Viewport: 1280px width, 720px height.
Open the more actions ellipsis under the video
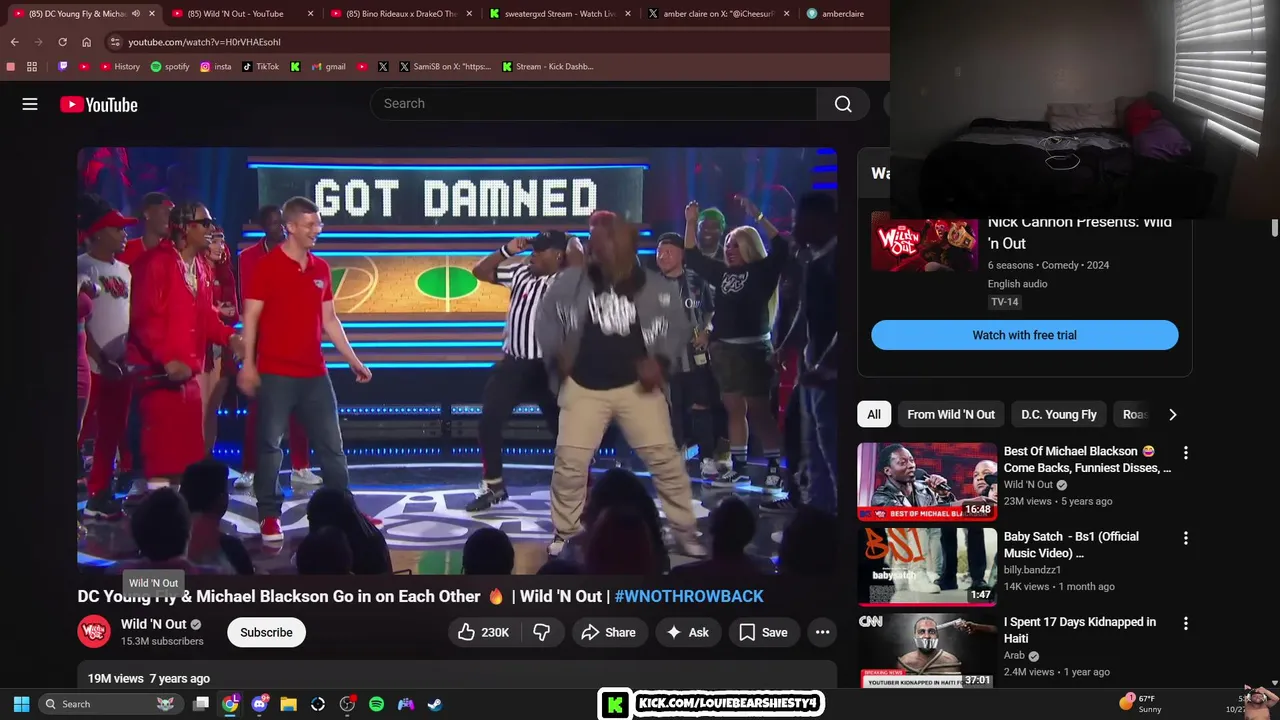tap(822, 632)
